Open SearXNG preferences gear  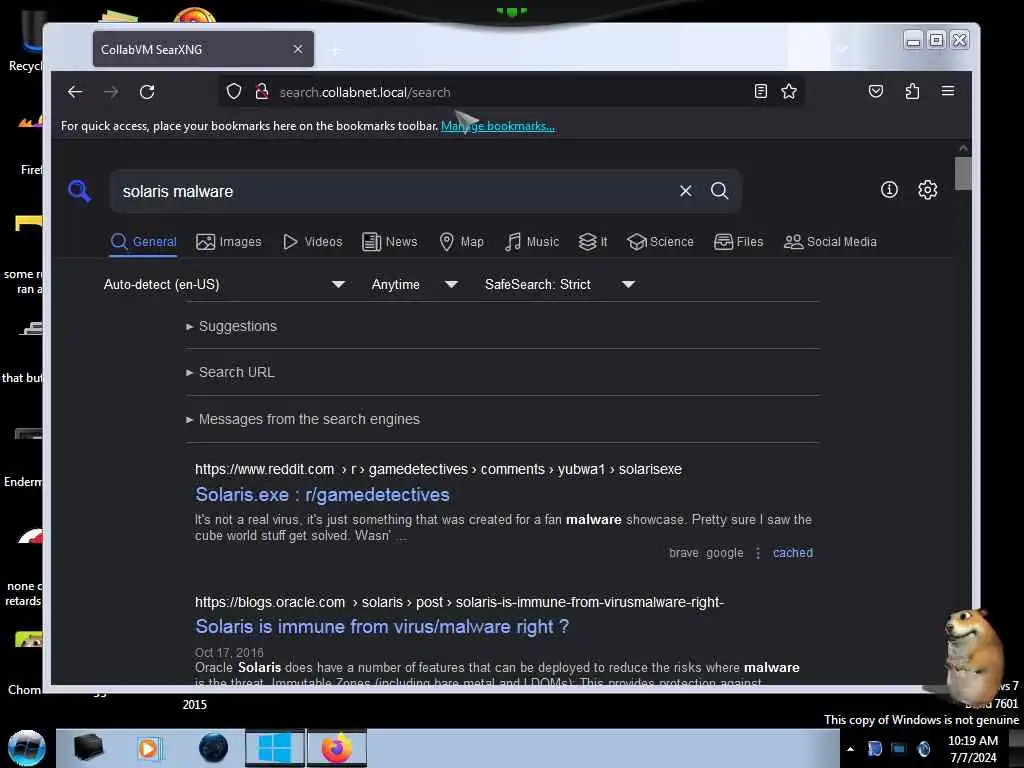pos(927,190)
